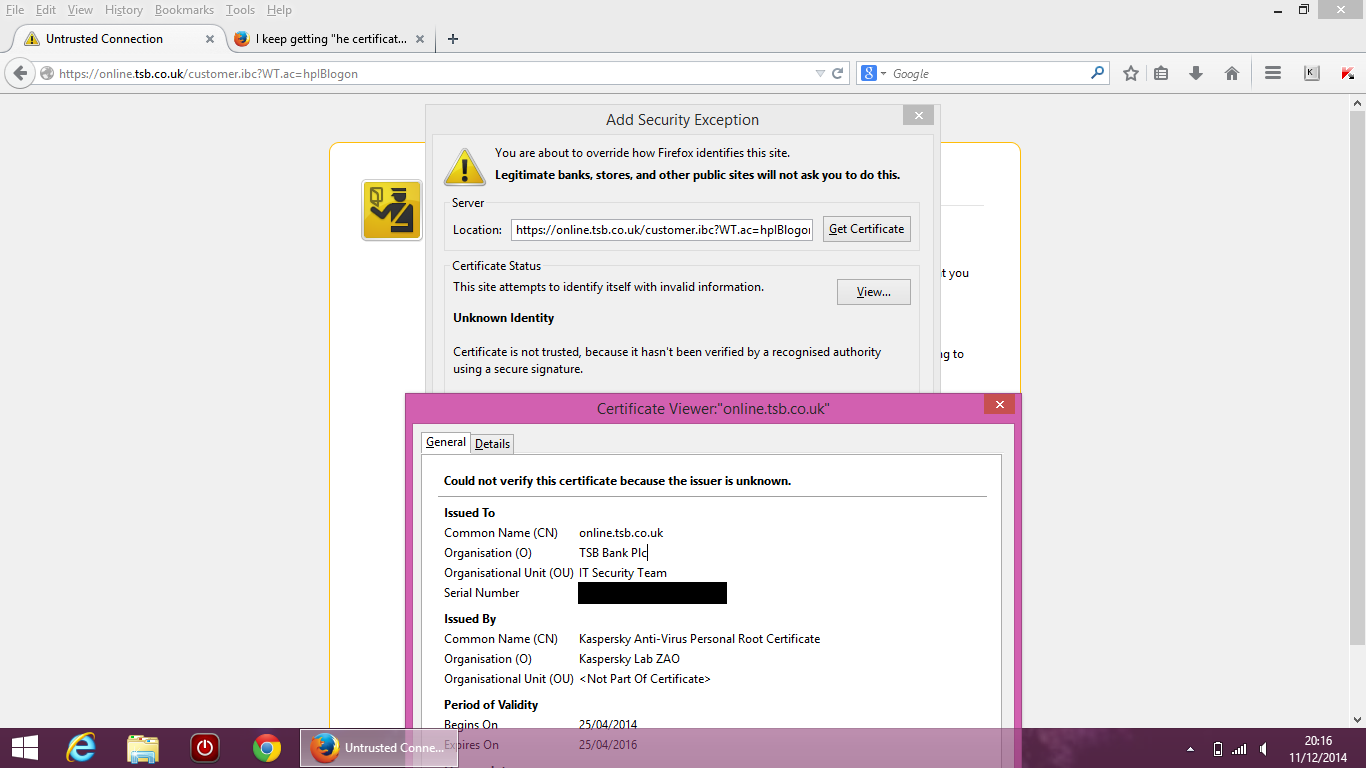Click the Location field in Security Exception dialog

(x=663, y=230)
